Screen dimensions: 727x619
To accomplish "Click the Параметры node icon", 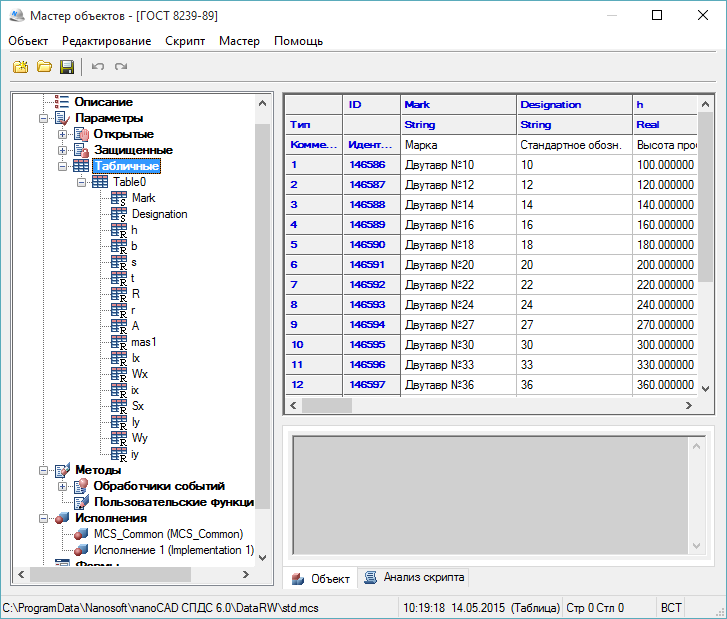I will pos(62,118).
